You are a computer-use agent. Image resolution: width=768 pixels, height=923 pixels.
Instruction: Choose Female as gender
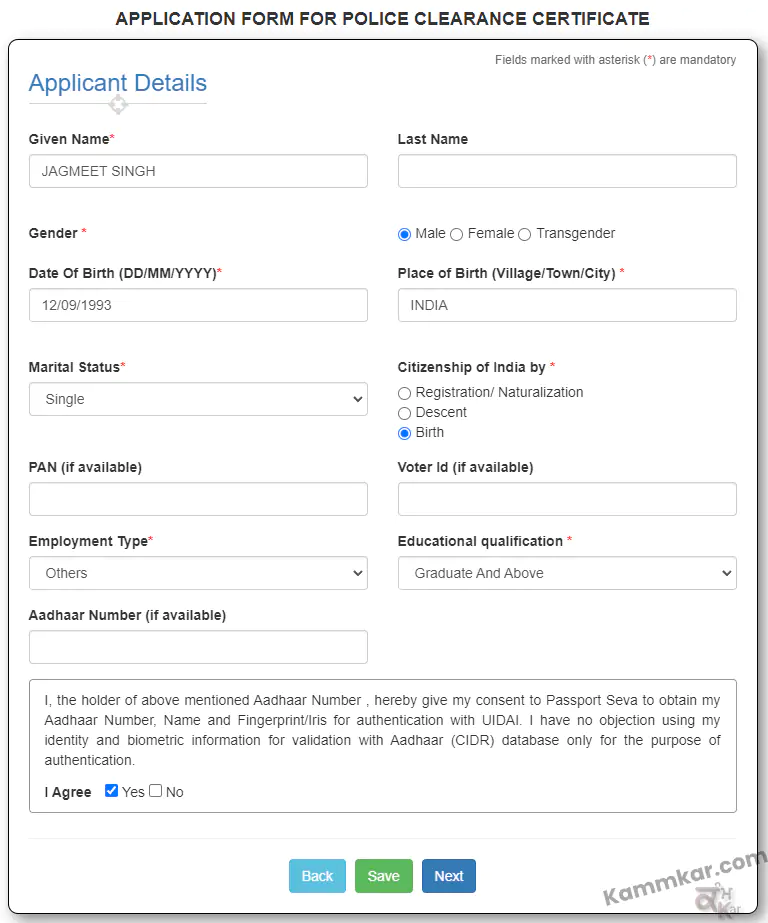pos(457,234)
